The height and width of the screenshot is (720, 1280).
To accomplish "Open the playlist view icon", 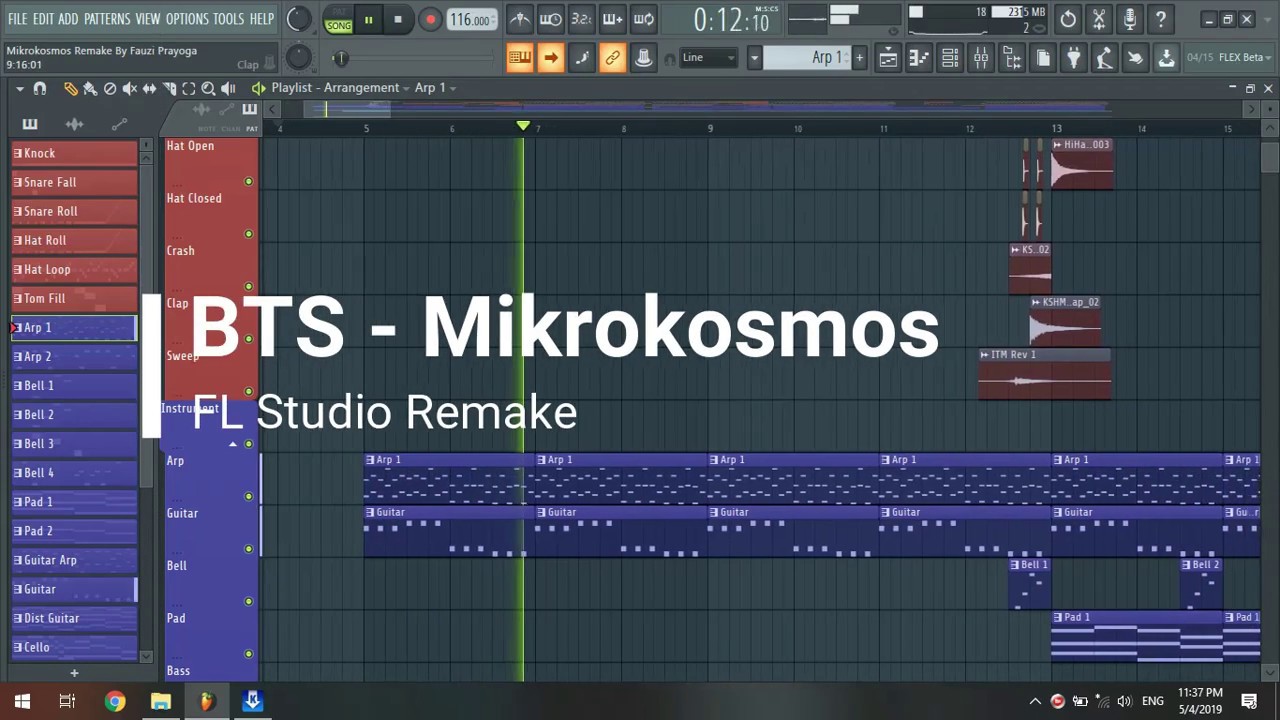I will [888, 58].
